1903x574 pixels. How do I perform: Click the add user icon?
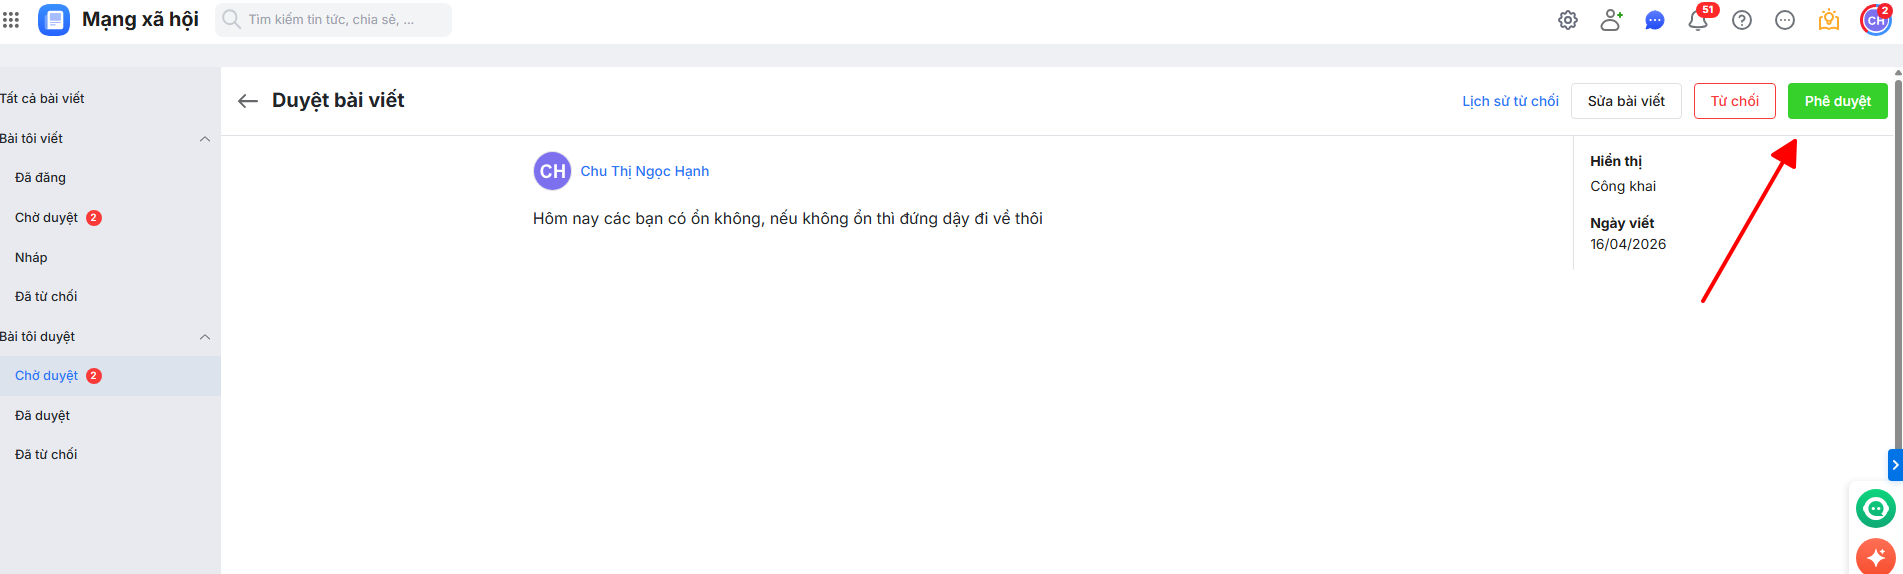point(1610,20)
